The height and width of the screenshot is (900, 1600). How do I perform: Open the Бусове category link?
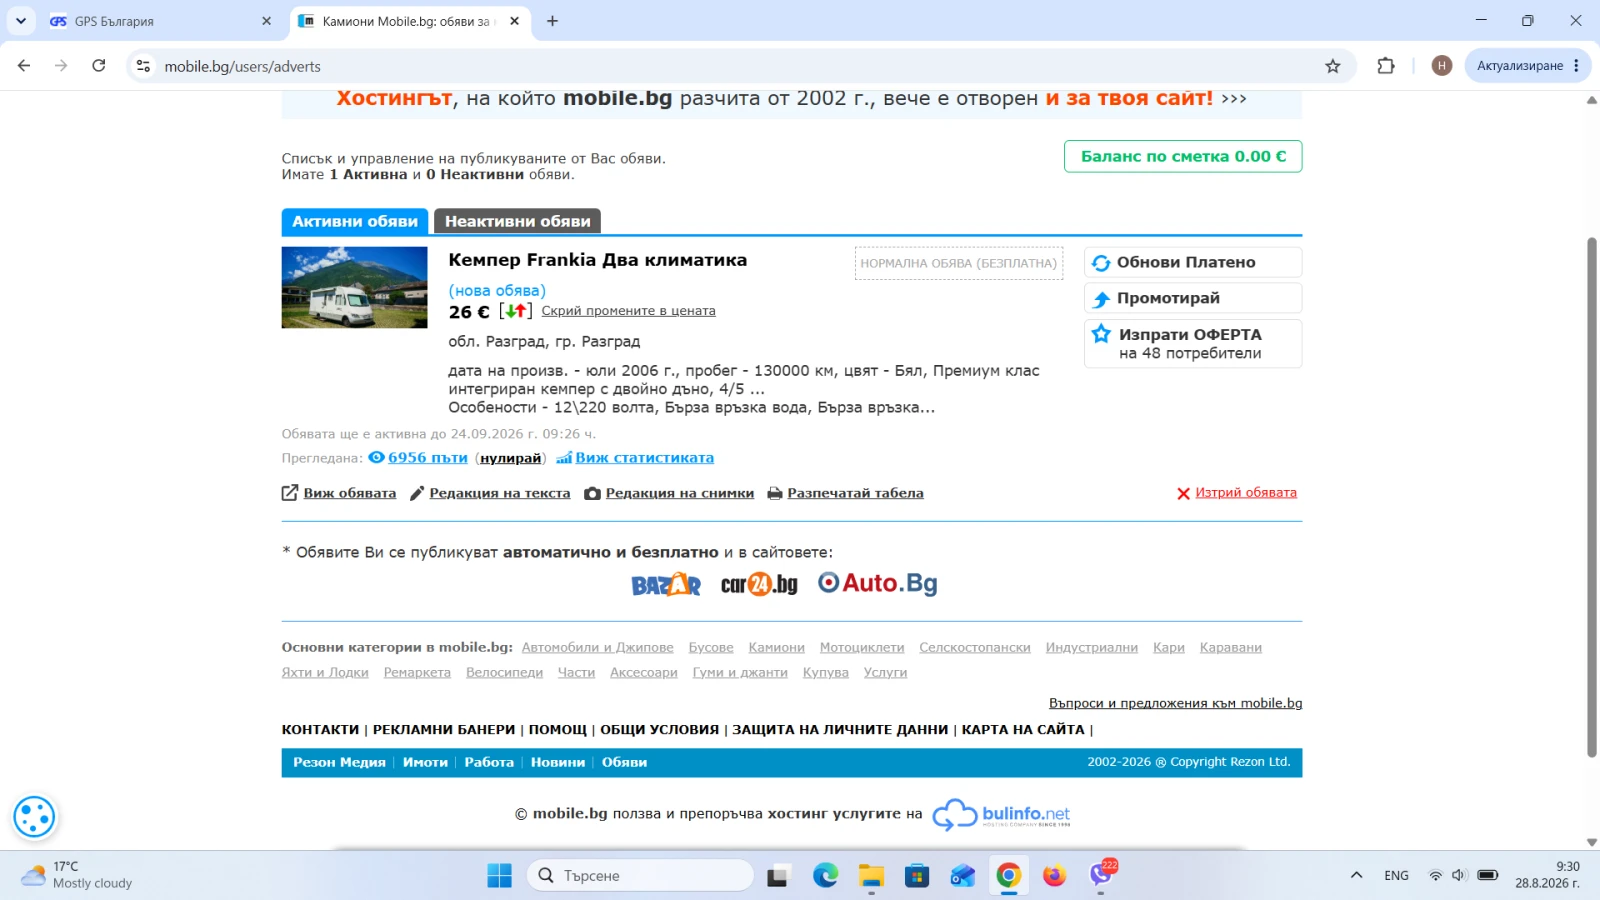(x=711, y=648)
